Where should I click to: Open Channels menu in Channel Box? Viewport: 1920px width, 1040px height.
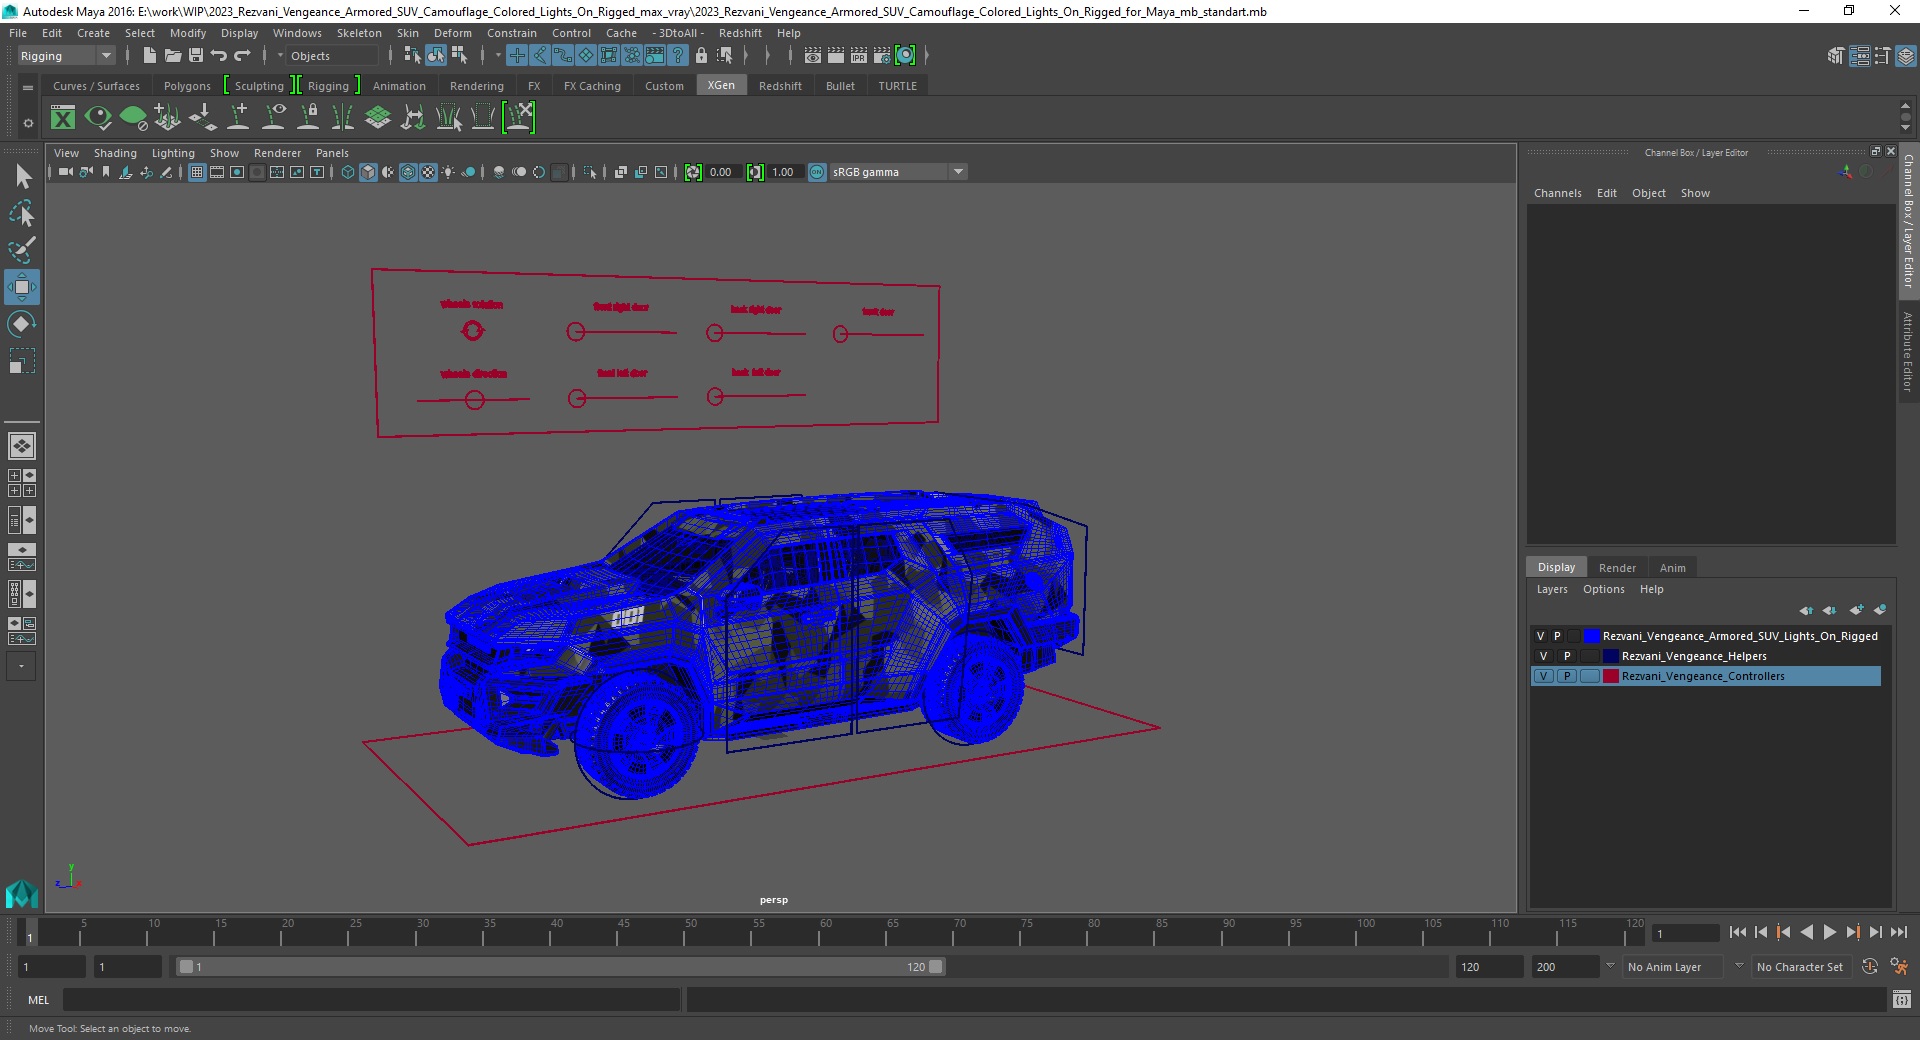(x=1557, y=193)
